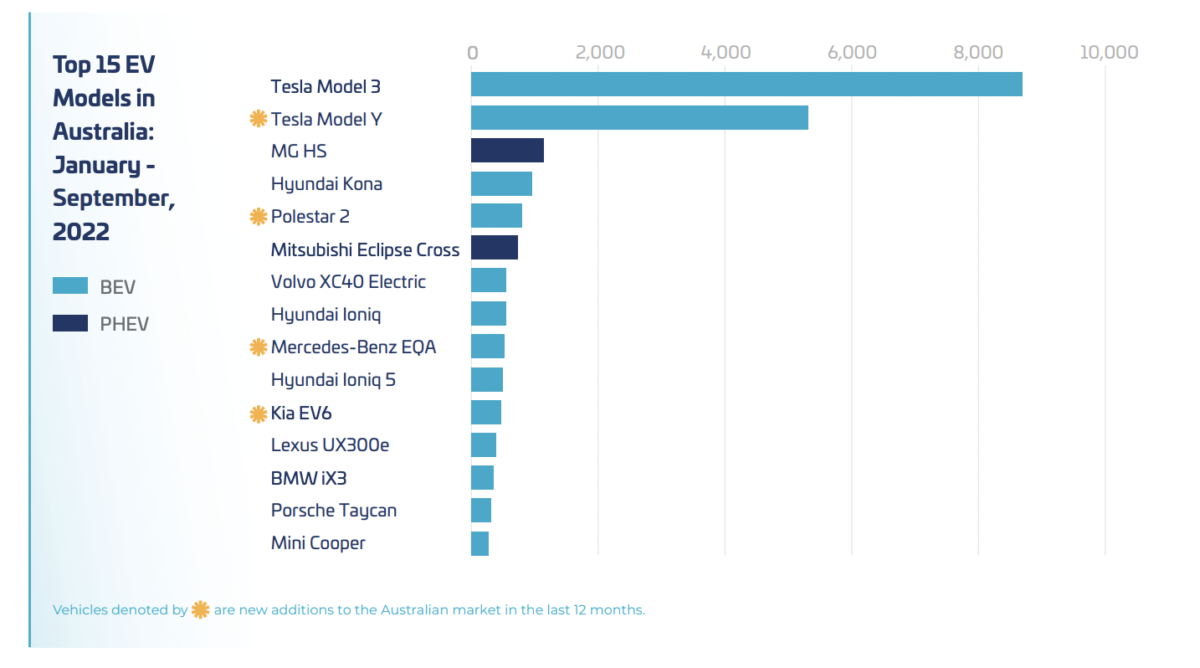Select the 'Mercedes-Benz EQA' label
The width and height of the screenshot is (1200, 668).
click(354, 347)
